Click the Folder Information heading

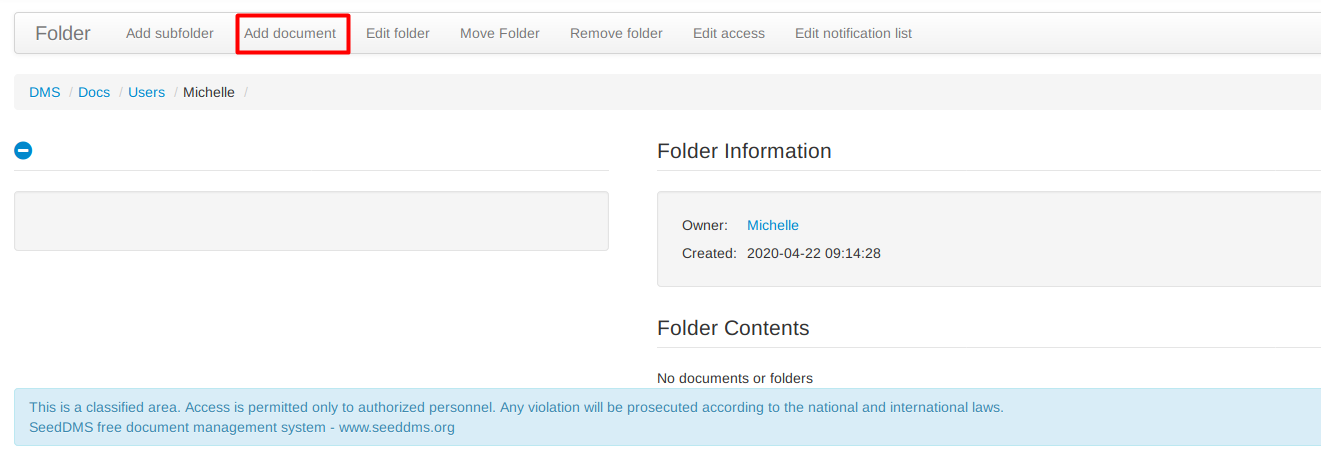[x=744, y=151]
